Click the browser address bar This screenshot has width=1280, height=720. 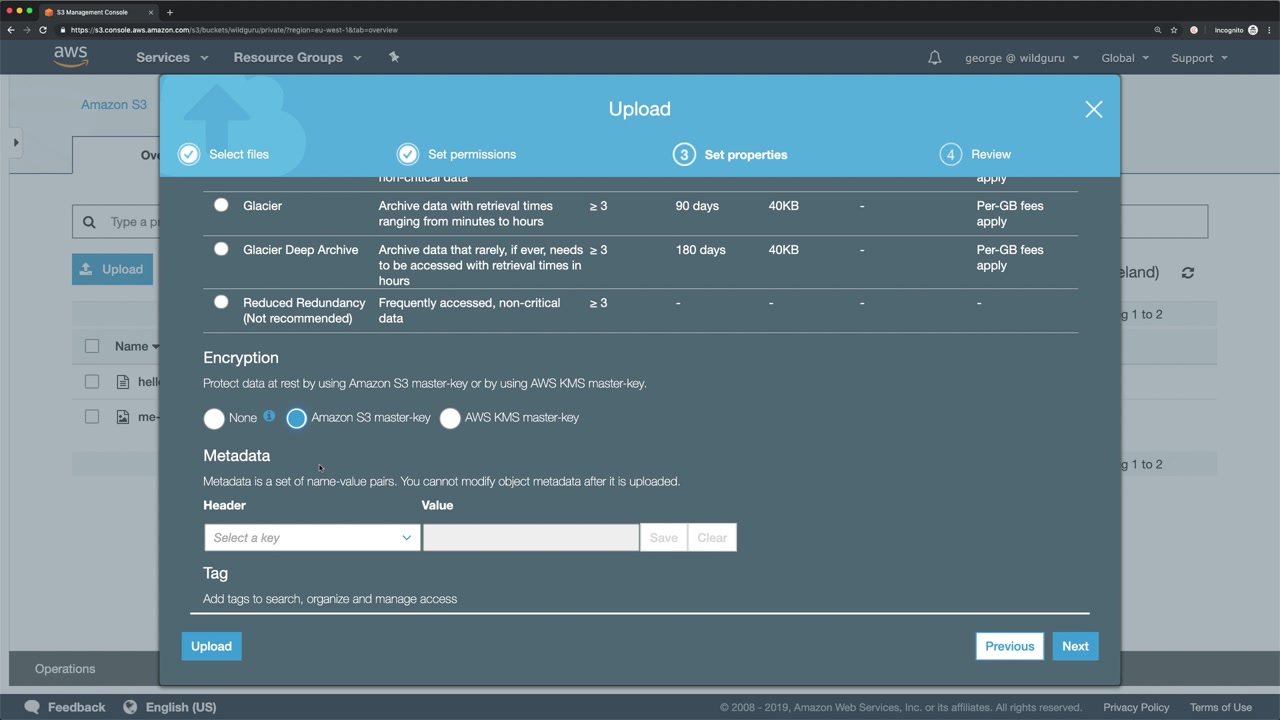(x=600, y=30)
